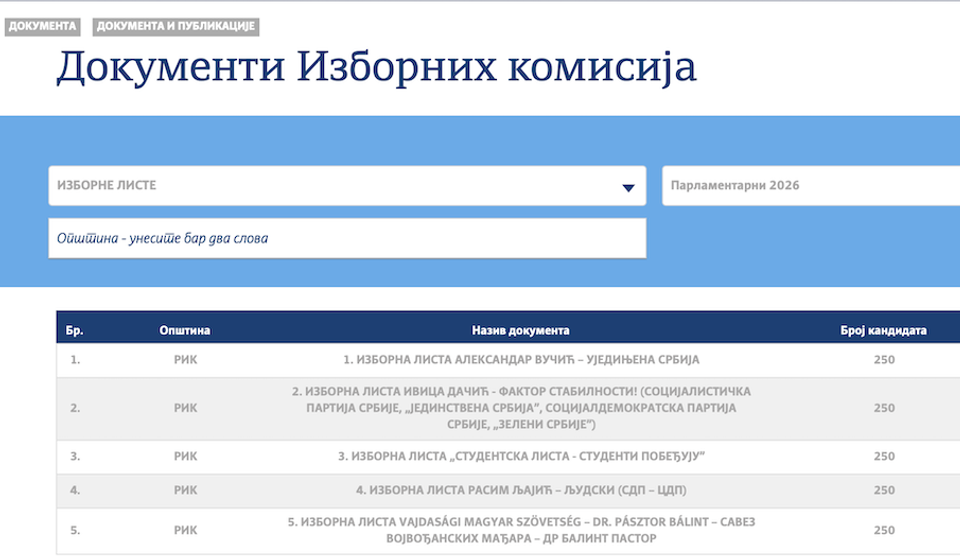
Task: Click the dropdown arrow of ИЗБОРНЕ ЛИСТЕ
Action: coord(628,187)
